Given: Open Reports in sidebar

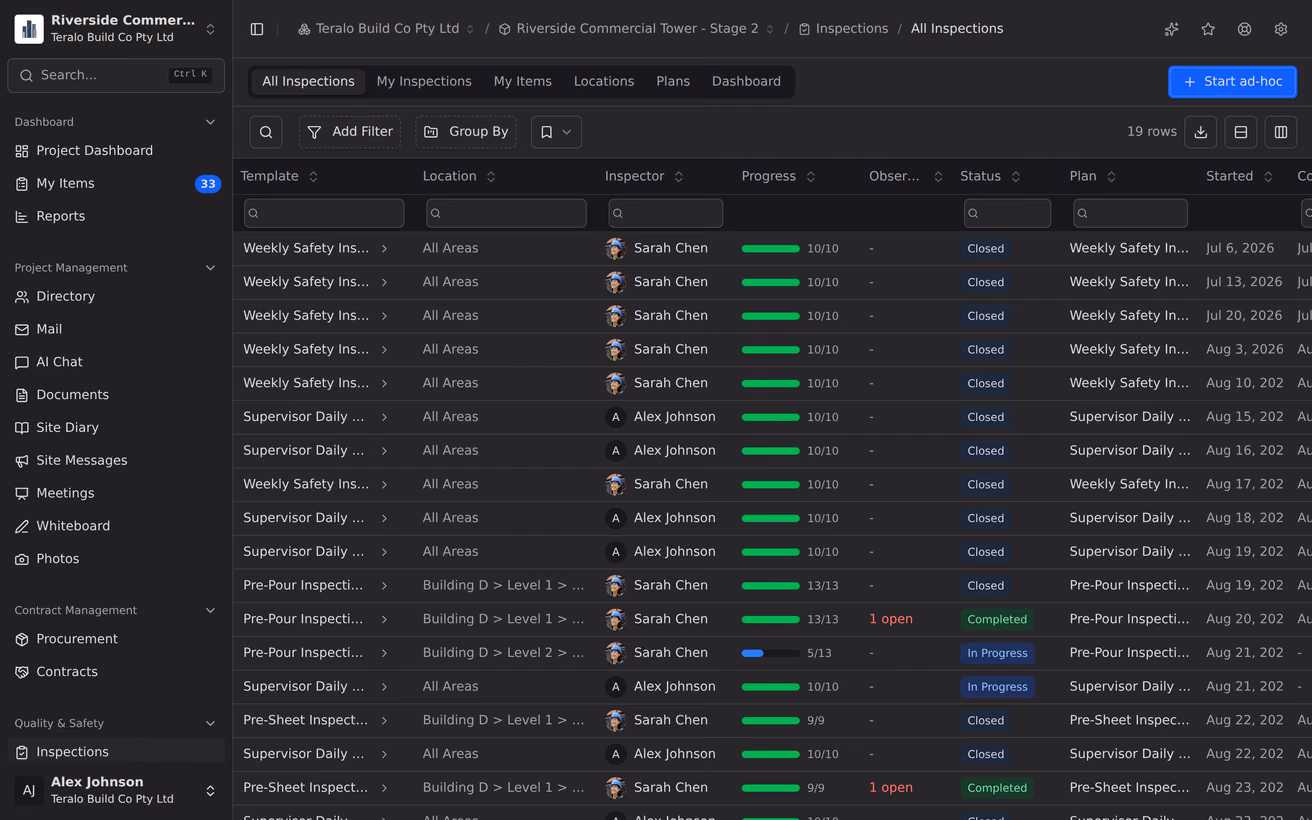Looking at the screenshot, I should click(116, 216).
